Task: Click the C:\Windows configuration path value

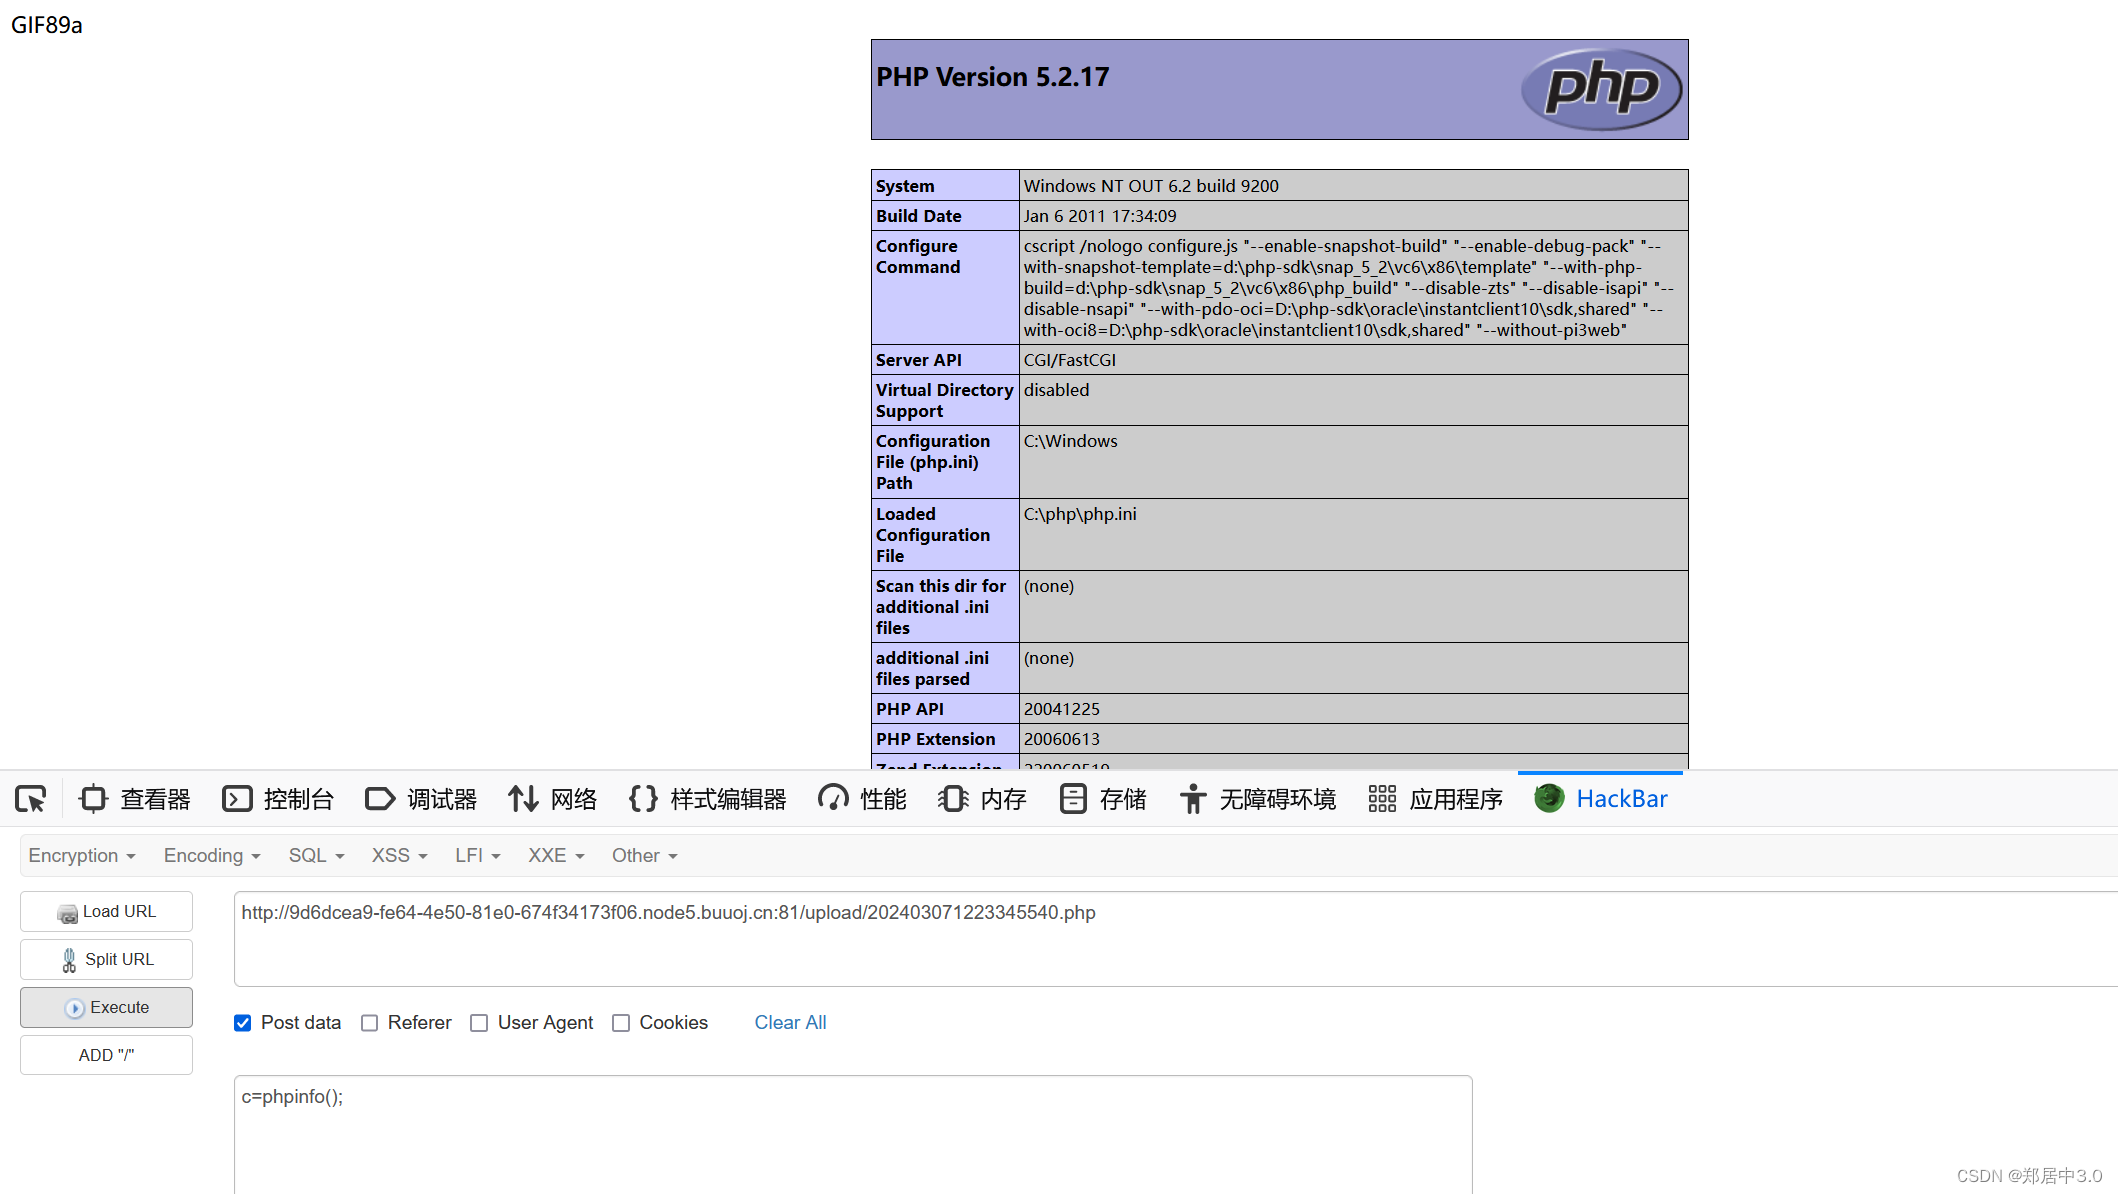Action: tap(1071, 441)
